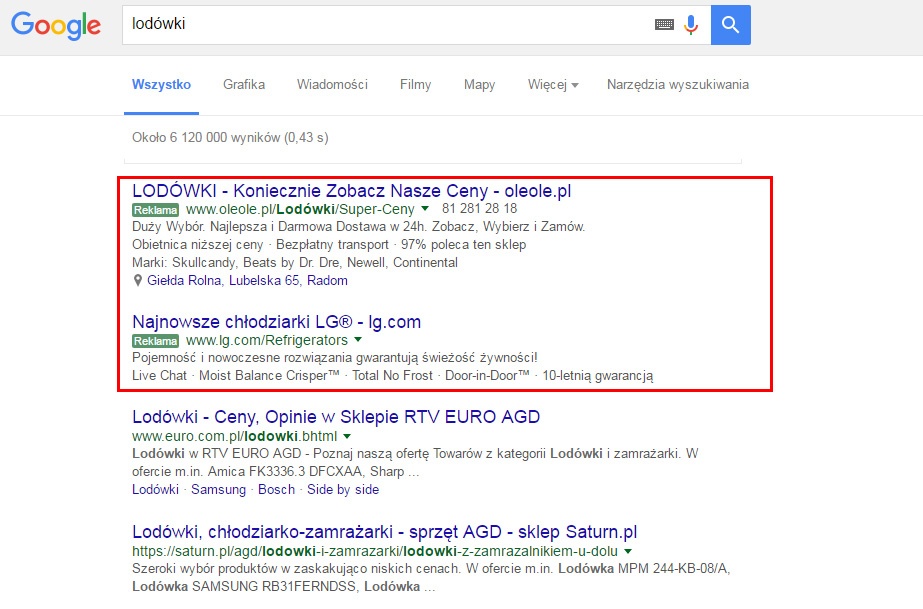Viewport: 923px width, 609px height.
Task: Click the Google logo
Action: point(56,25)
